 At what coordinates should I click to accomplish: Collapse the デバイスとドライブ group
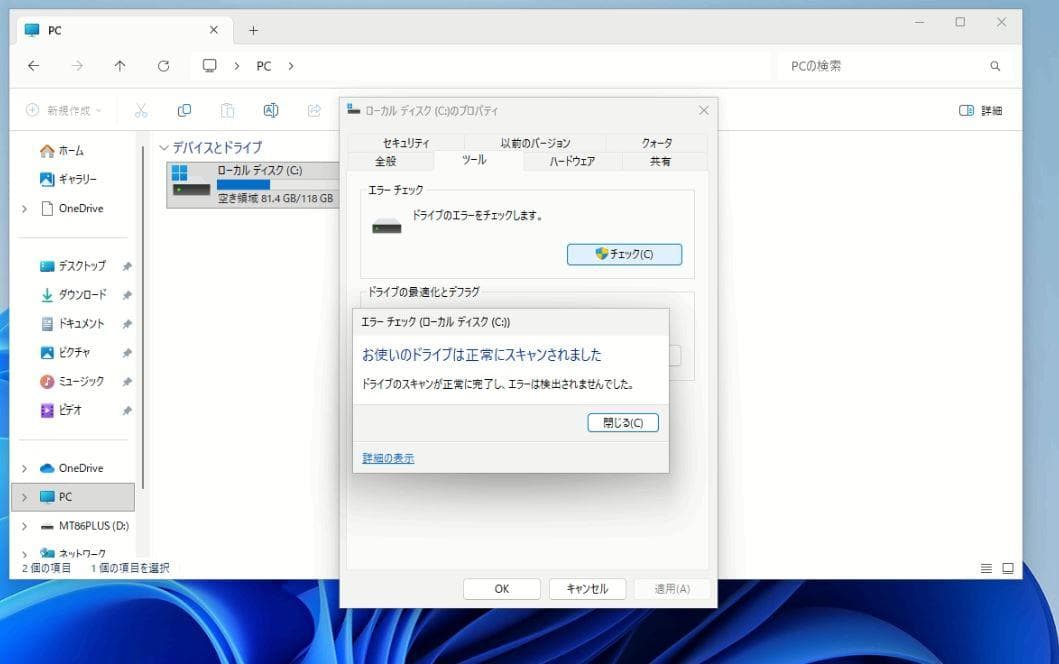[164, 147]
